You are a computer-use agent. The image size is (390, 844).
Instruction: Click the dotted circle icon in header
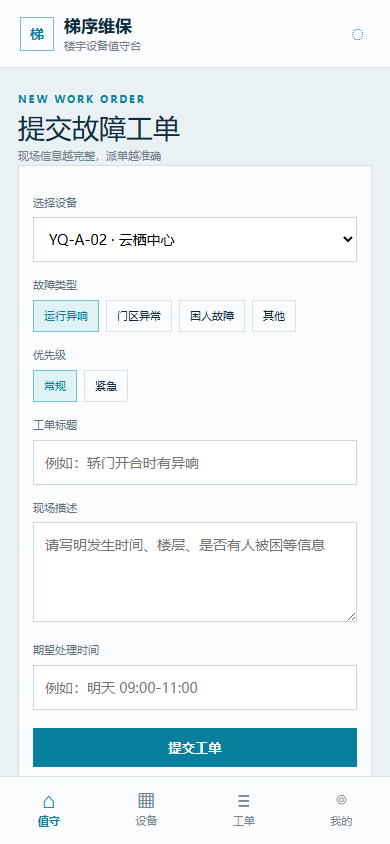point(357,34)
